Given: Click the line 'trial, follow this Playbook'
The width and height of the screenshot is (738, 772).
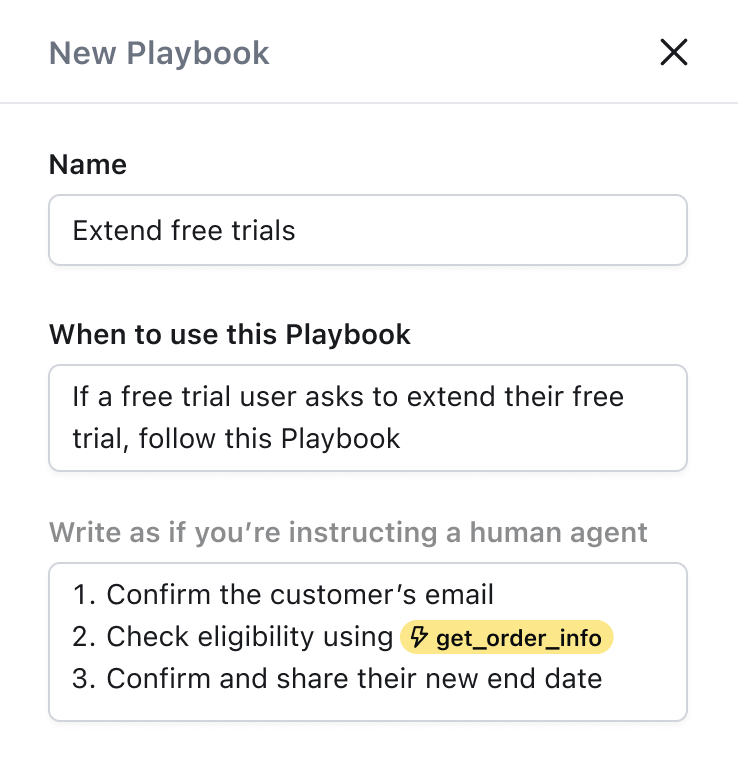Looking at the screenshot, I should (236, 438).
